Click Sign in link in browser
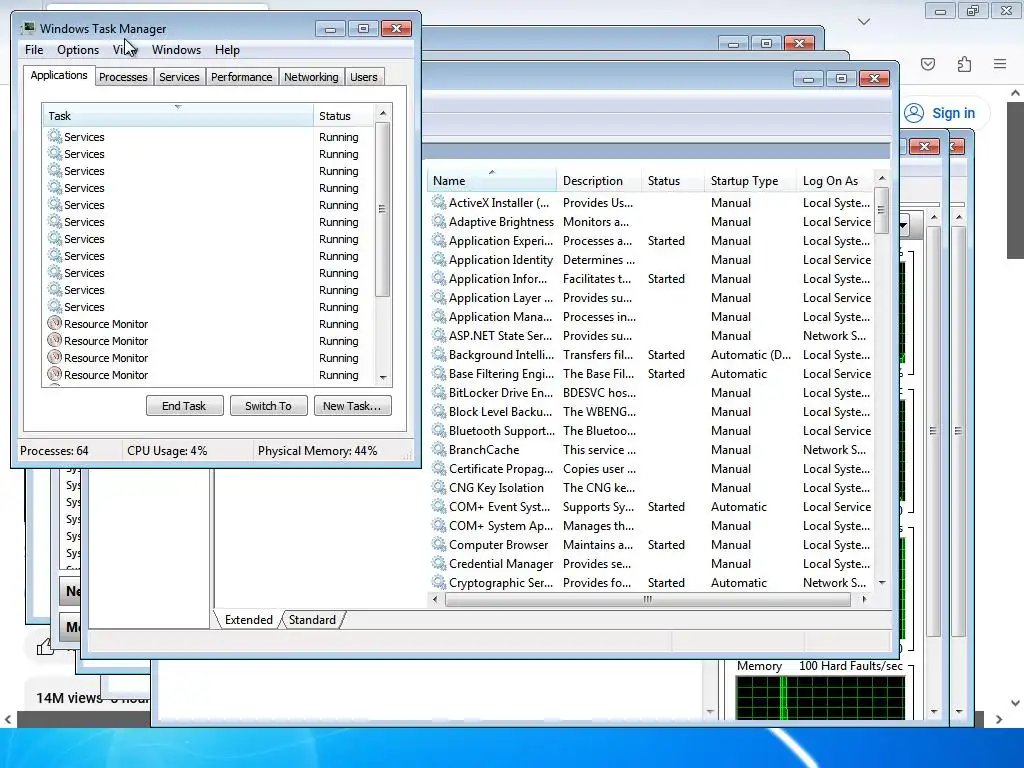Viewport: 1024px width, 768px height. [953, 113]
